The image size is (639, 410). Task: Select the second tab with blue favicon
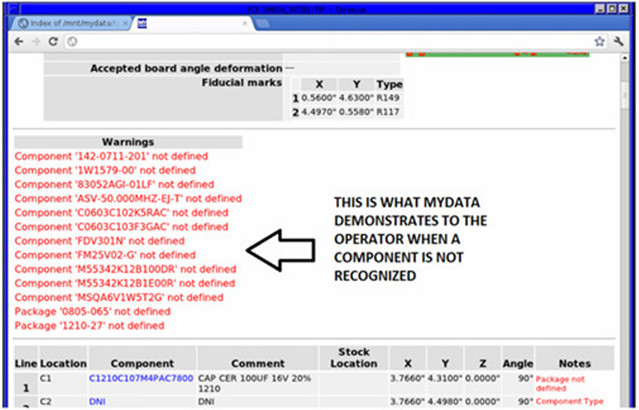[x=192, y=23]
